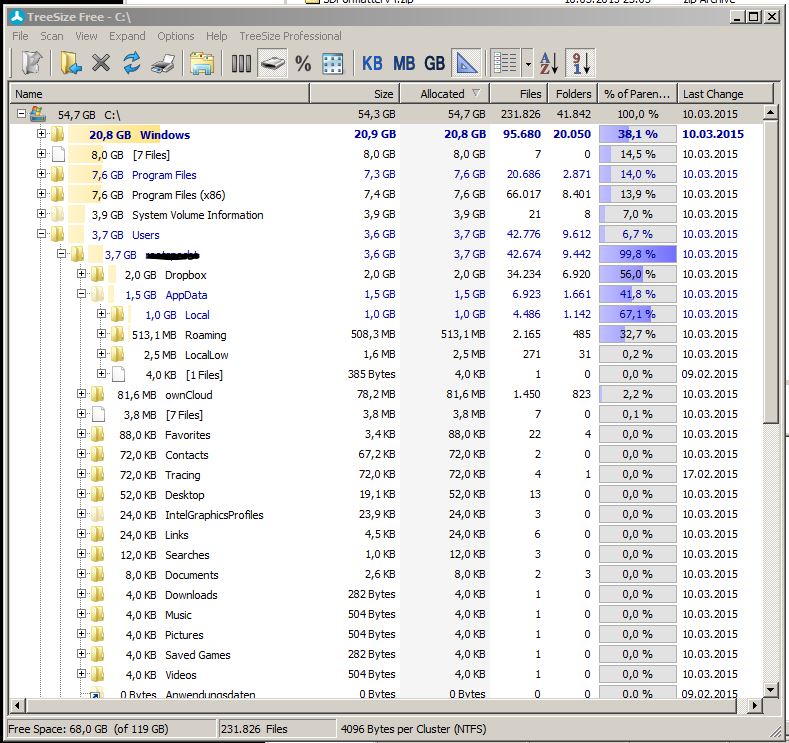Click the cluster size grid icon

click(333, 64)
